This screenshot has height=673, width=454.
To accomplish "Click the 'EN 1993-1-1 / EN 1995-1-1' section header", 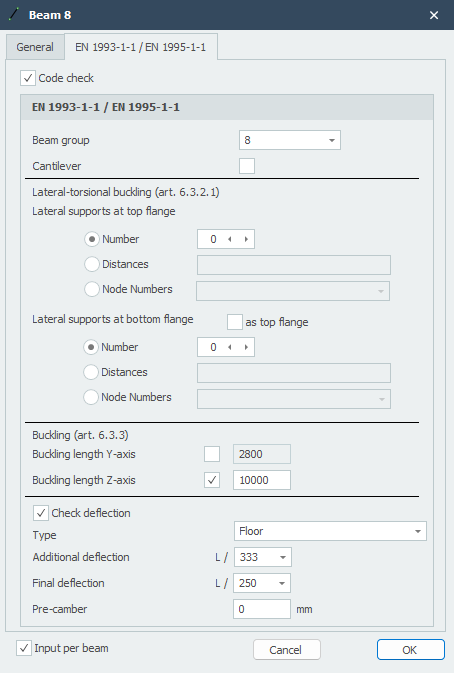I will coord(227,107).
